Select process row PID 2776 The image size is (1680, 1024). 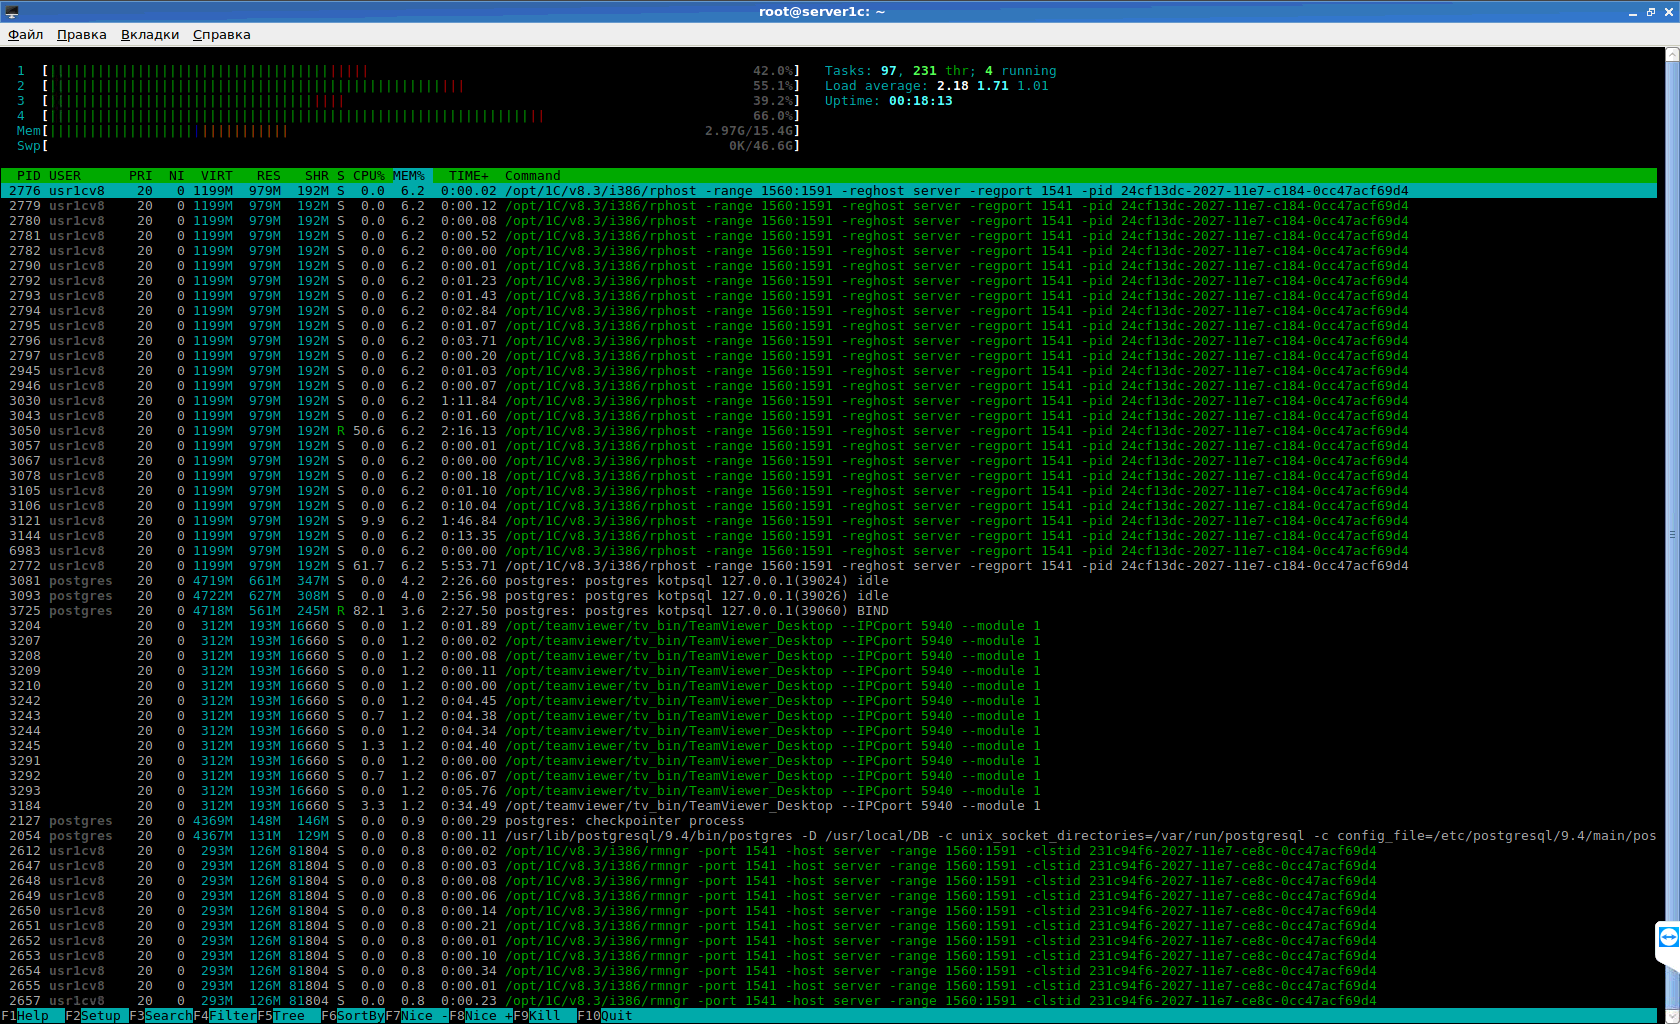pyautogui.click(x=828, y=191)
